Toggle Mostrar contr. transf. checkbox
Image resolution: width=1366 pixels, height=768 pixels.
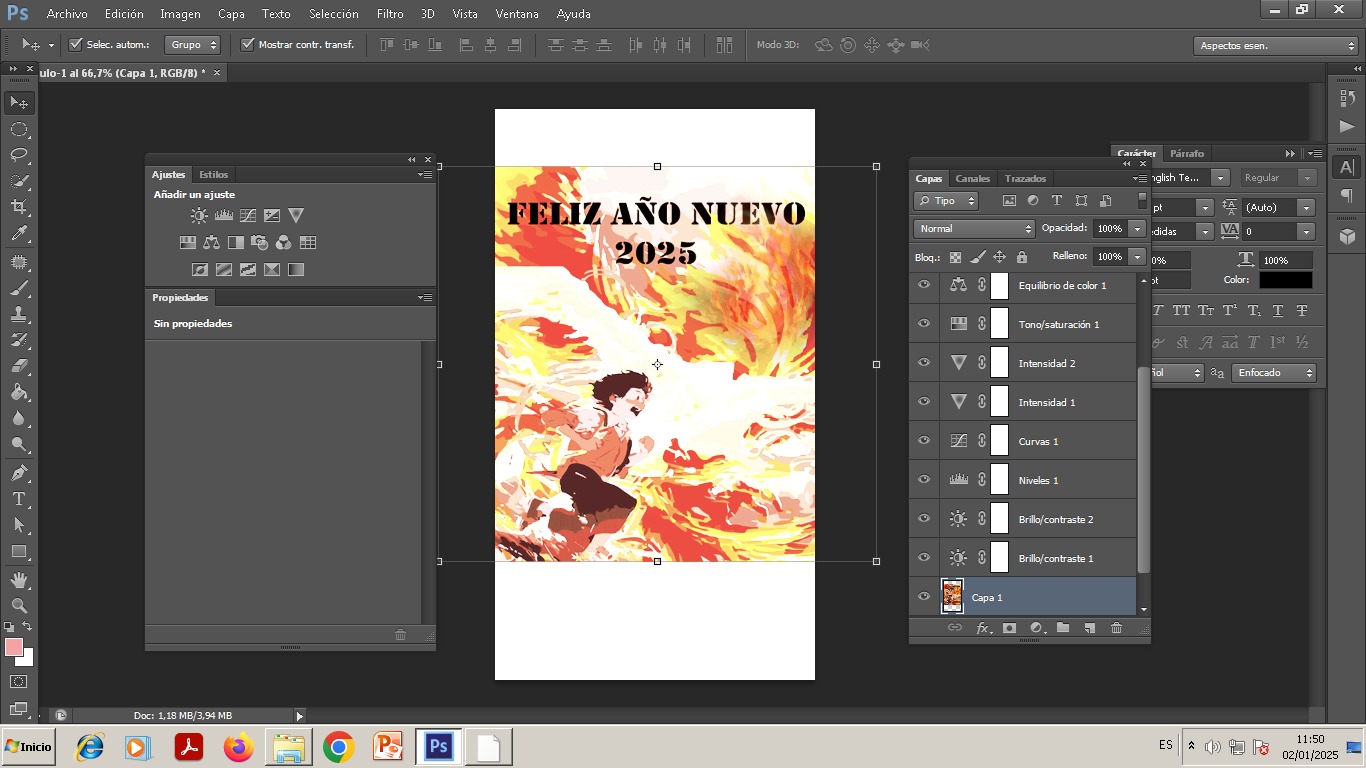tap(247, 44)
